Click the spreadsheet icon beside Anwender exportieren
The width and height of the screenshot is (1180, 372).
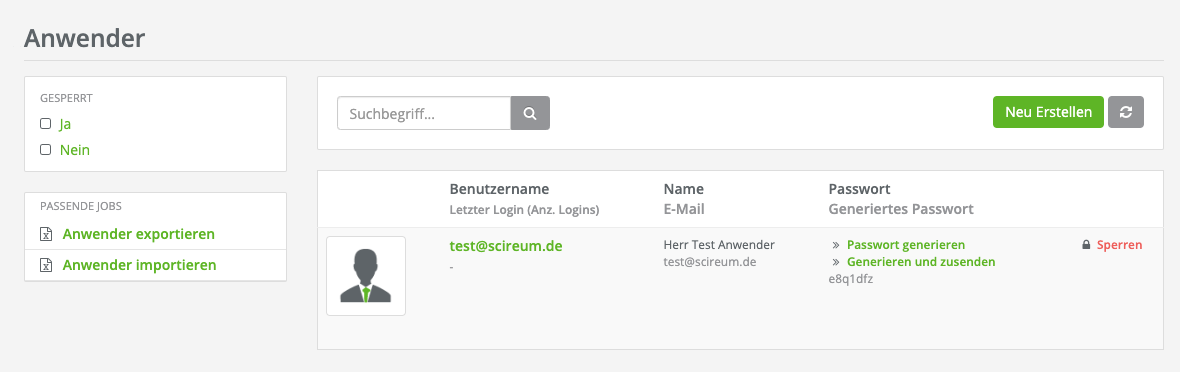point(45,234)
